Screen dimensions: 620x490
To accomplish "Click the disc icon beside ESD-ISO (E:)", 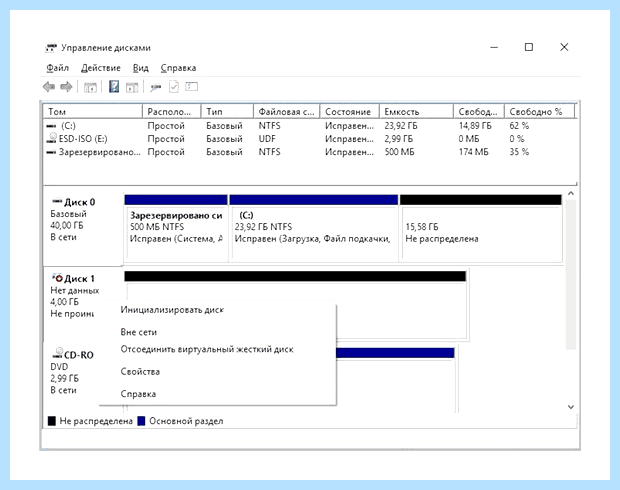I will (51, 138).
